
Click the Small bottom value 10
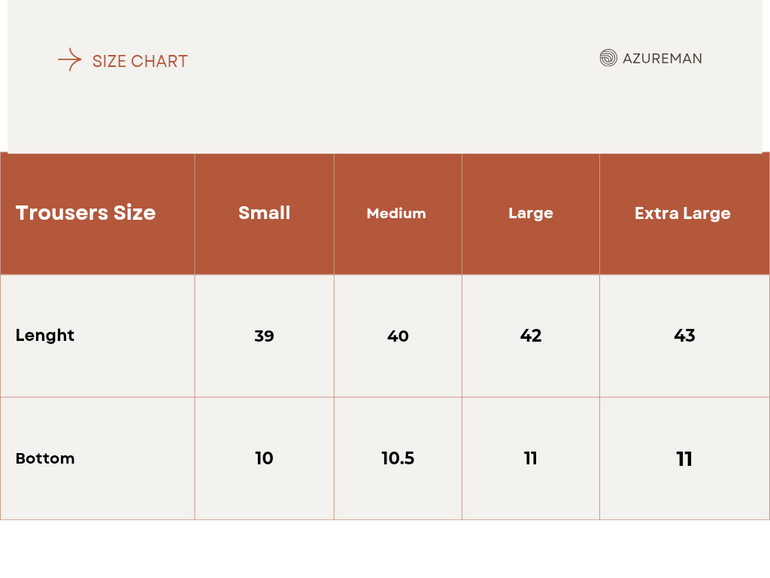coord(264,458)
